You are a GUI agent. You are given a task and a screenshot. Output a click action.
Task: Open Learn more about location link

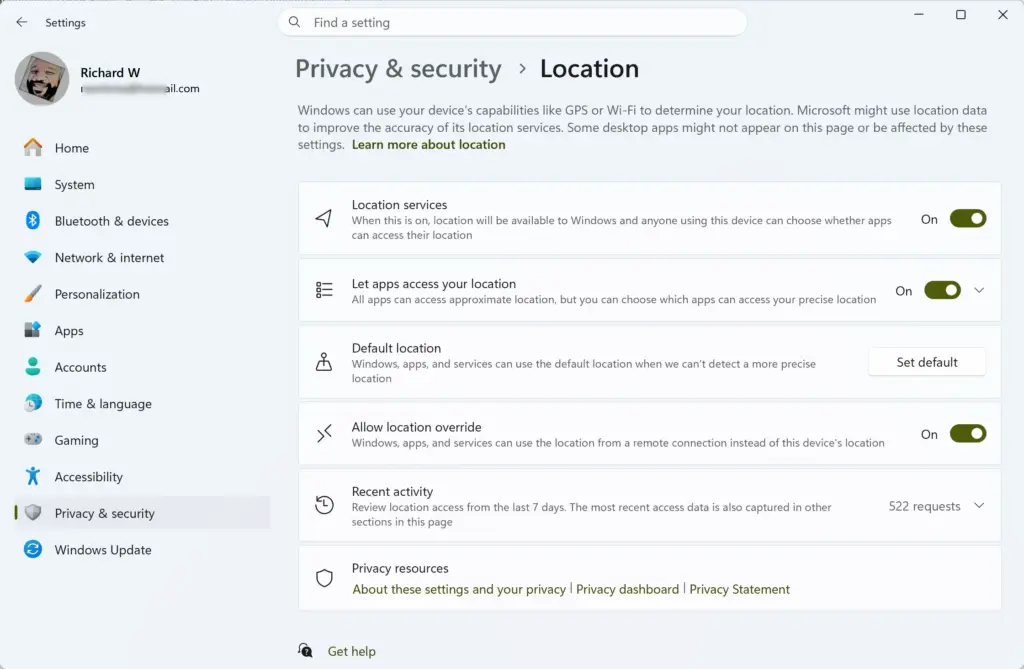(428, 144)
